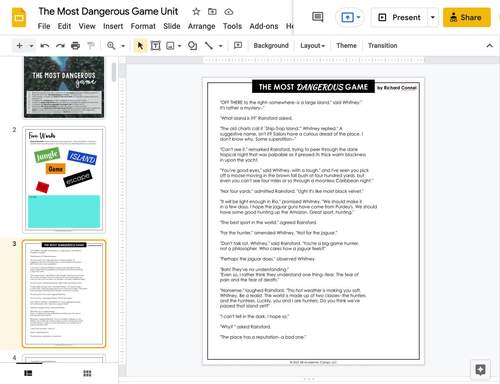Collapse the toolbar with the up chevron
This screenshot has width=500, height=384.
(489, 46)
